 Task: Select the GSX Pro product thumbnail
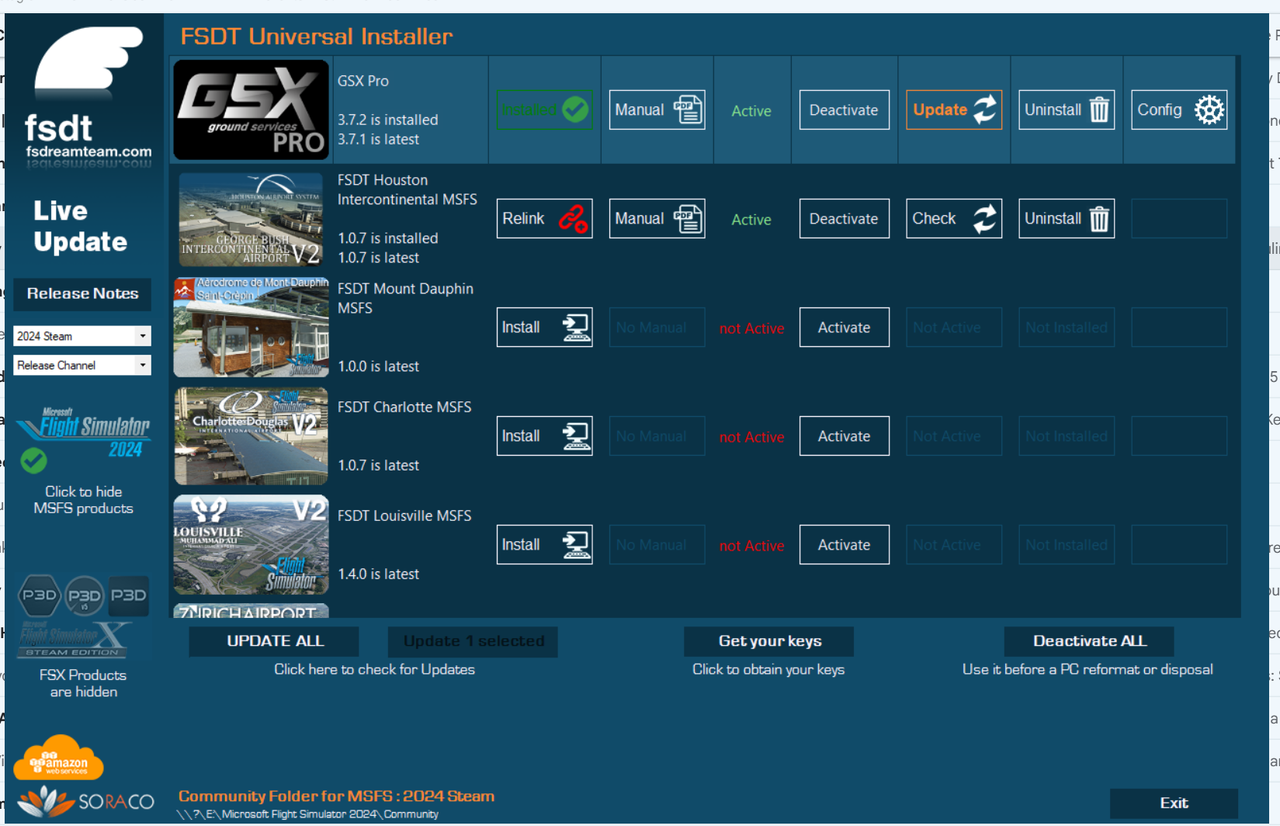pos(251,110)
